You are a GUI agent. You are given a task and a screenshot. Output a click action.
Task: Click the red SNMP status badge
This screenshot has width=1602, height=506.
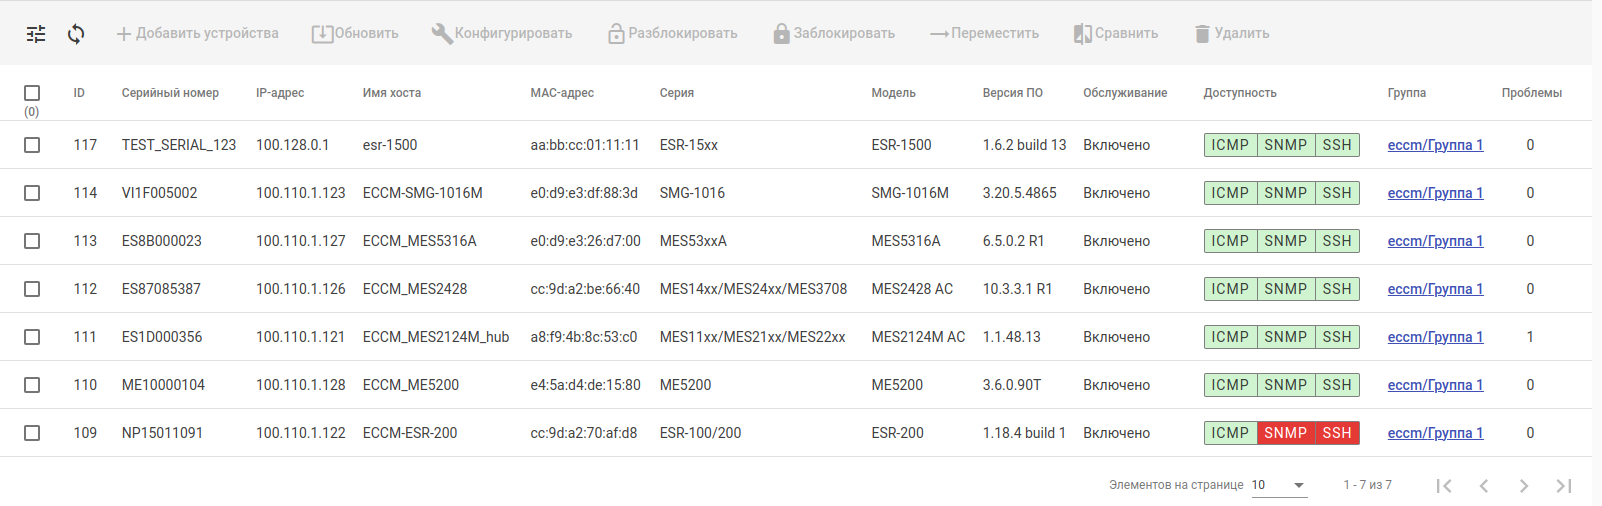(1285, 433)
